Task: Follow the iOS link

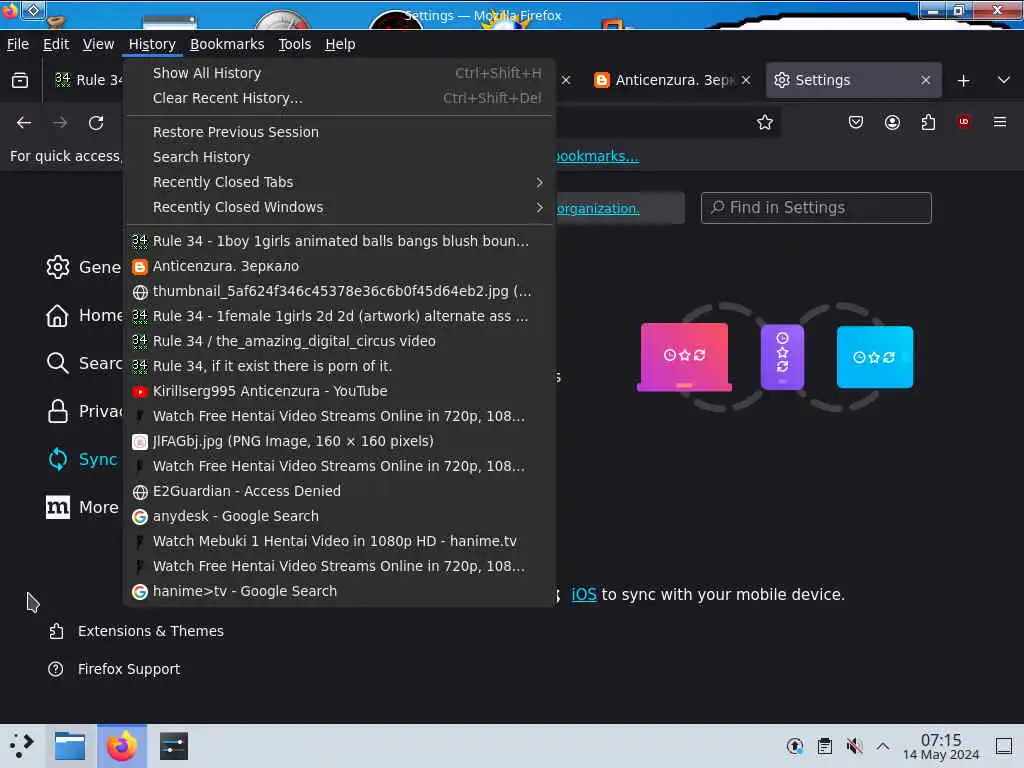Action: point(584,595)
